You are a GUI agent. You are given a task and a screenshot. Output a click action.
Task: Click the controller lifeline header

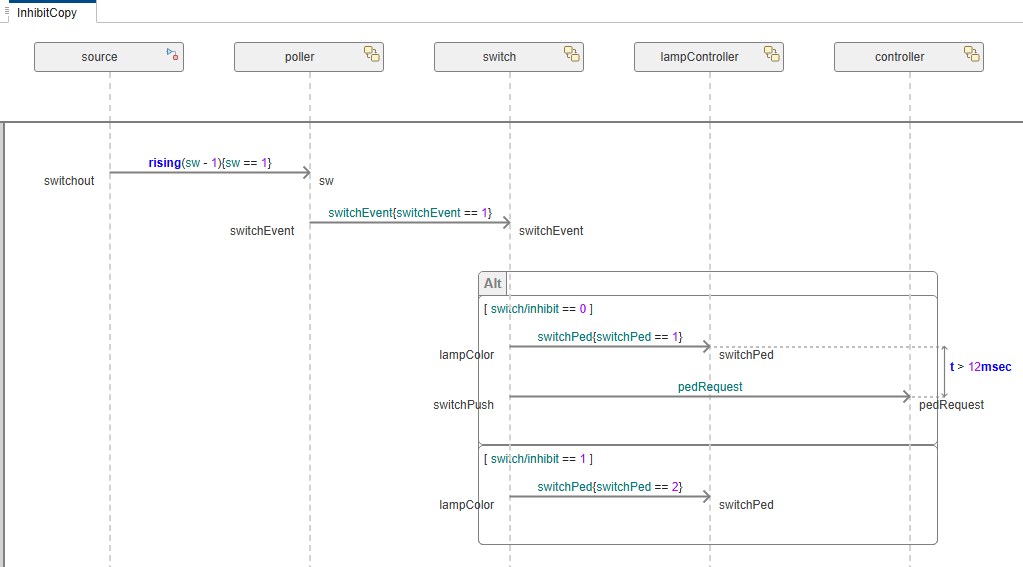click(x=909, y=57)
